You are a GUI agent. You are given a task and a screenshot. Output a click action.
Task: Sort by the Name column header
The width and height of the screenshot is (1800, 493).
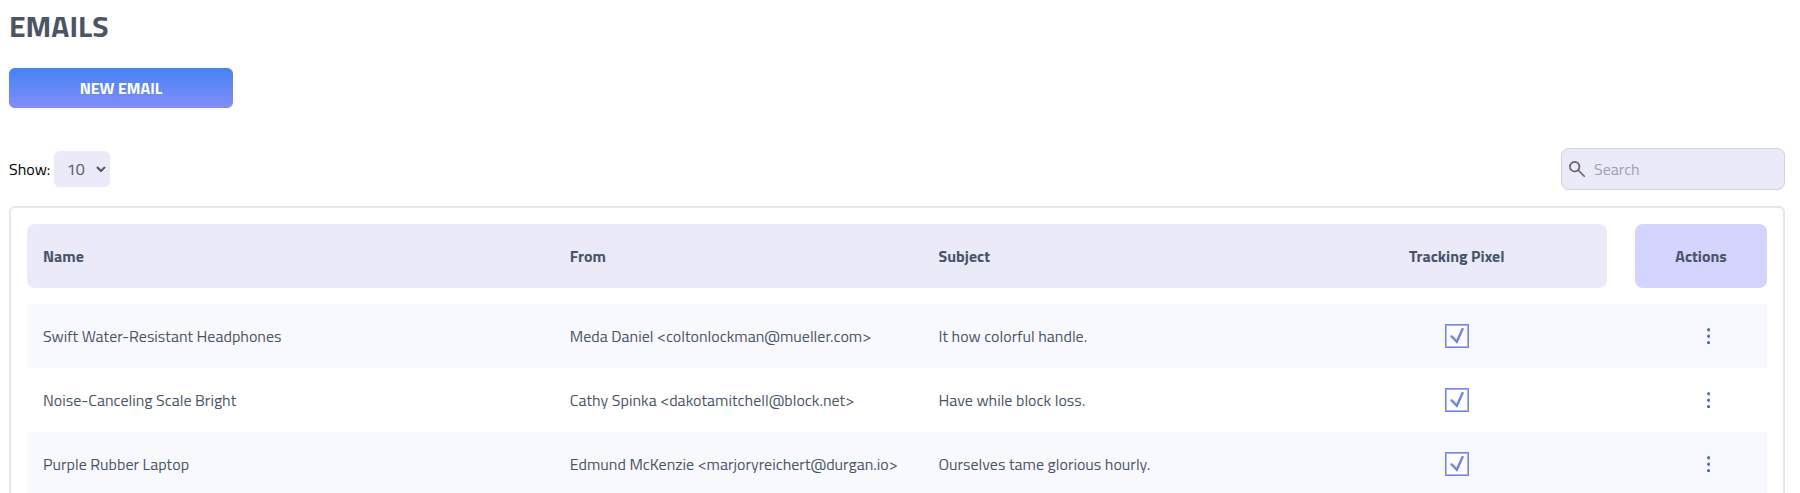pos(63,257)
